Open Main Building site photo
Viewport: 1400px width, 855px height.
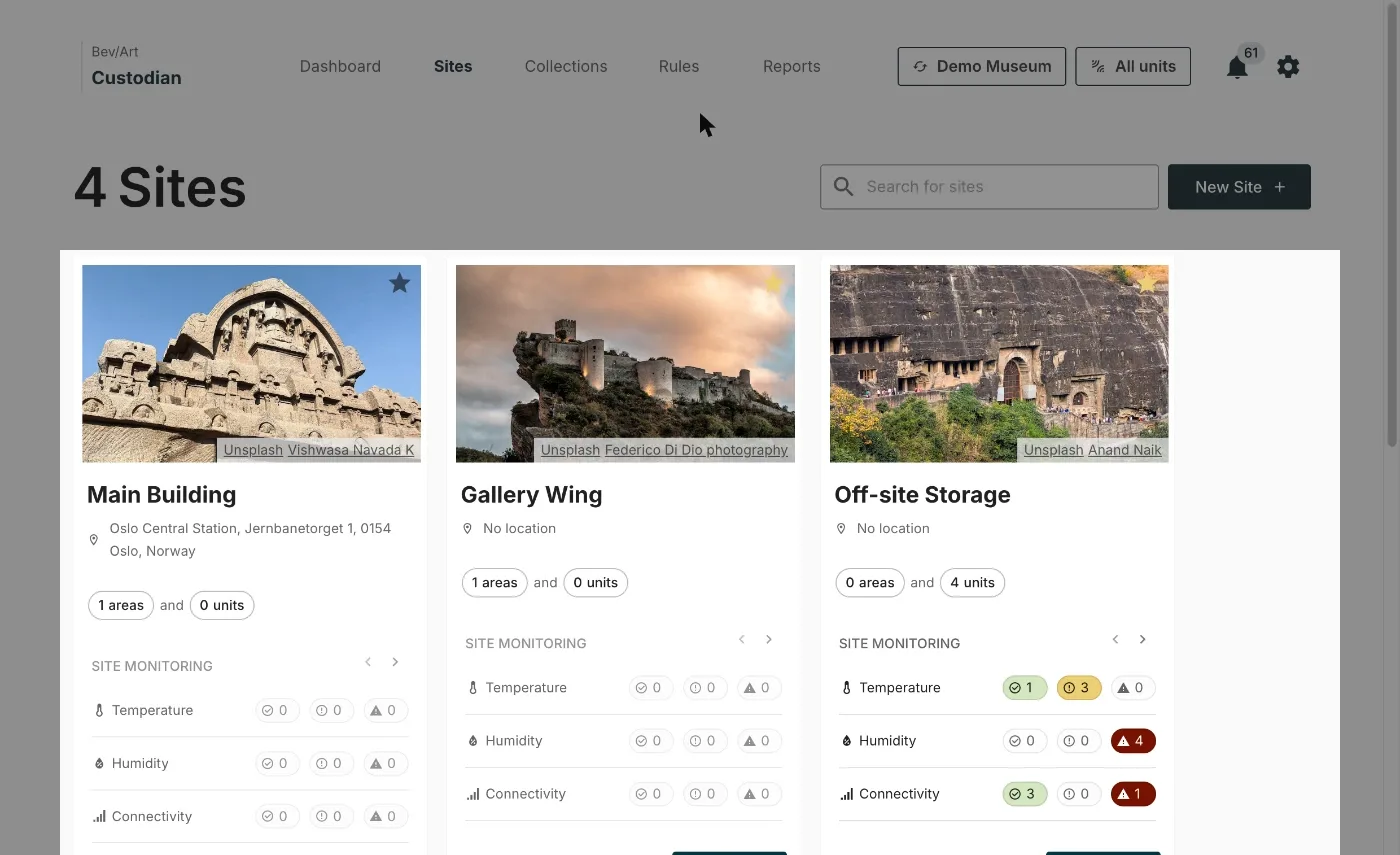(x=251, y=363)
